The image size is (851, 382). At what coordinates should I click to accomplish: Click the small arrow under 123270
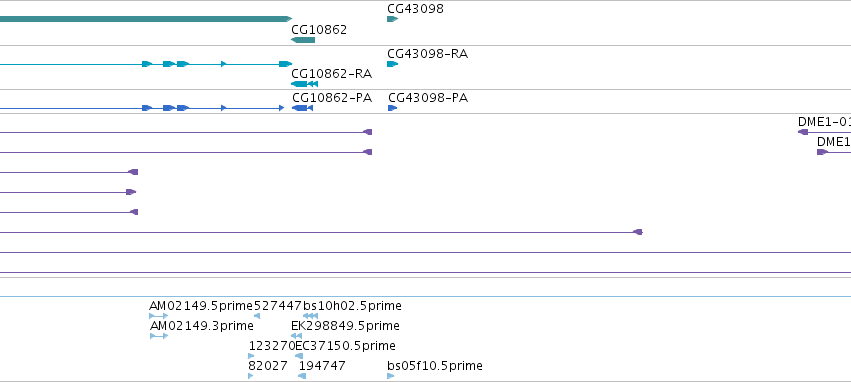pyautogui.click(x=251, y=356)
